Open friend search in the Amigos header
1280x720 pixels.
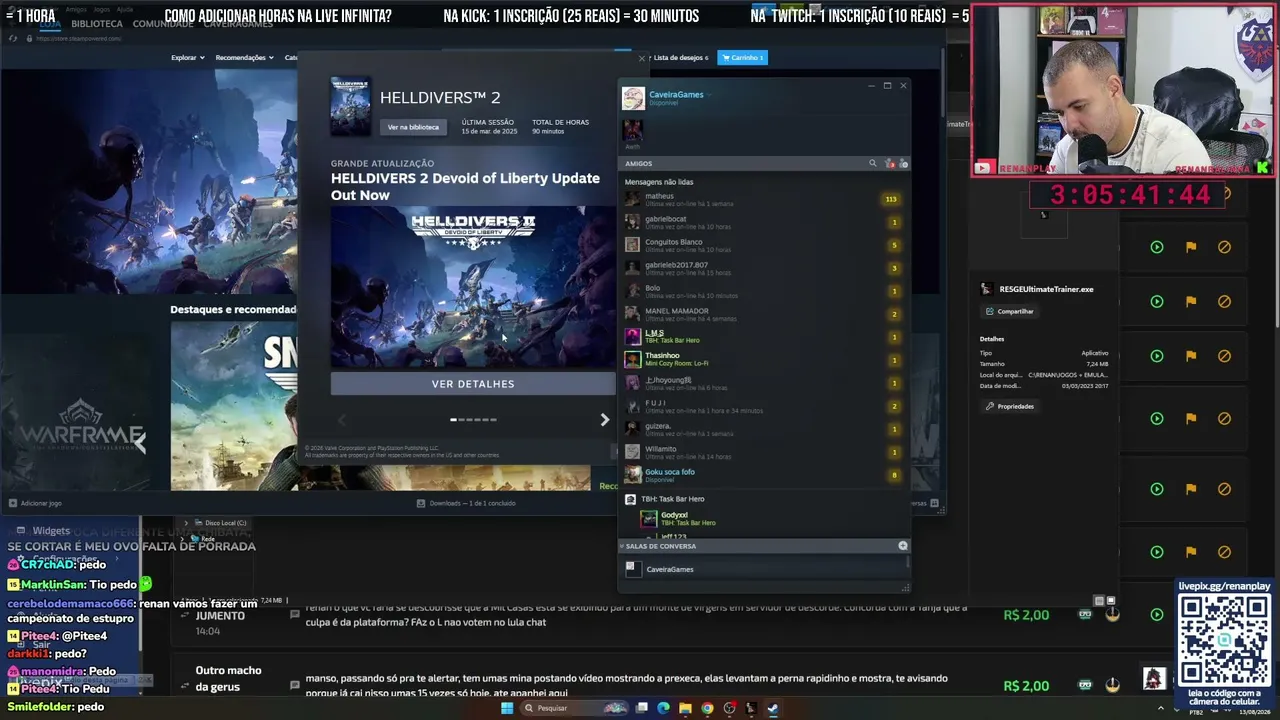point(872,163)
